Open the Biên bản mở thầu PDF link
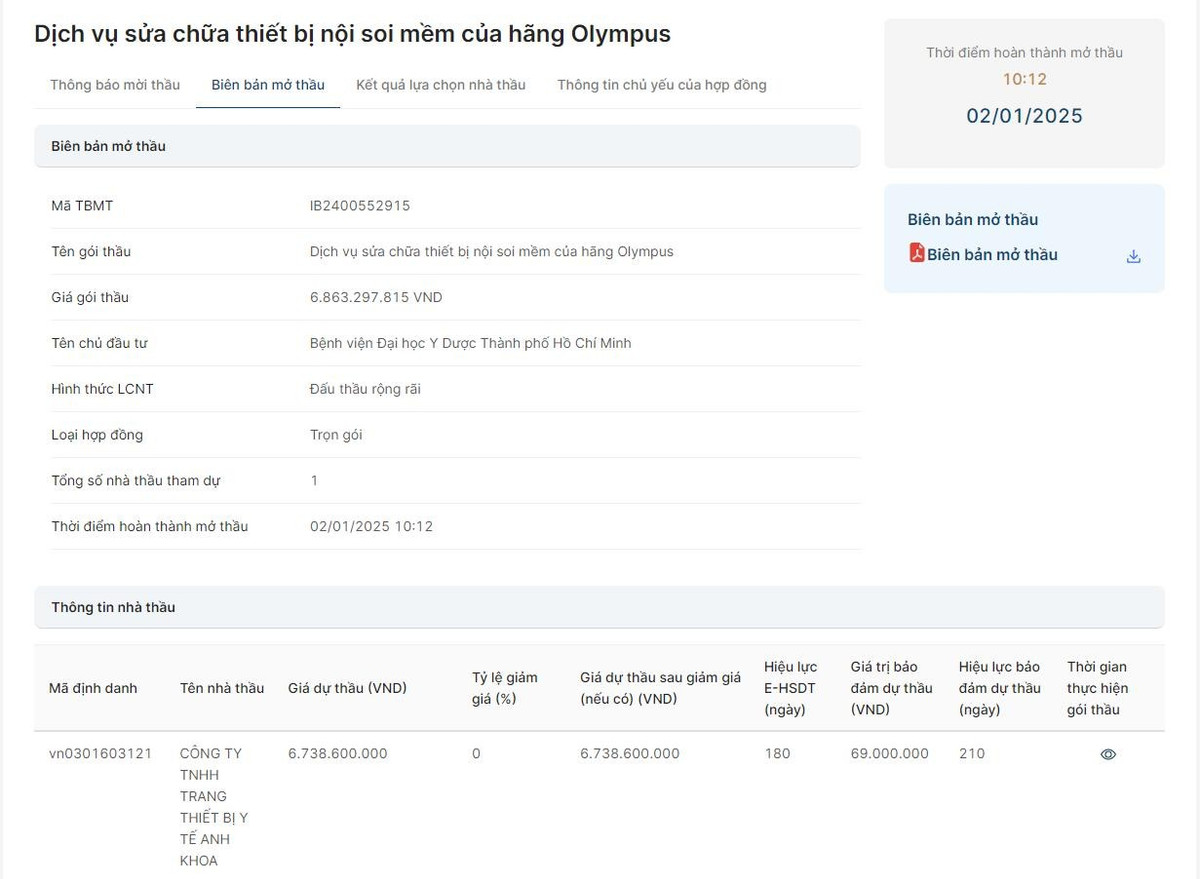The height and width of the screenshot is (879, 1200). click(991, 255)
